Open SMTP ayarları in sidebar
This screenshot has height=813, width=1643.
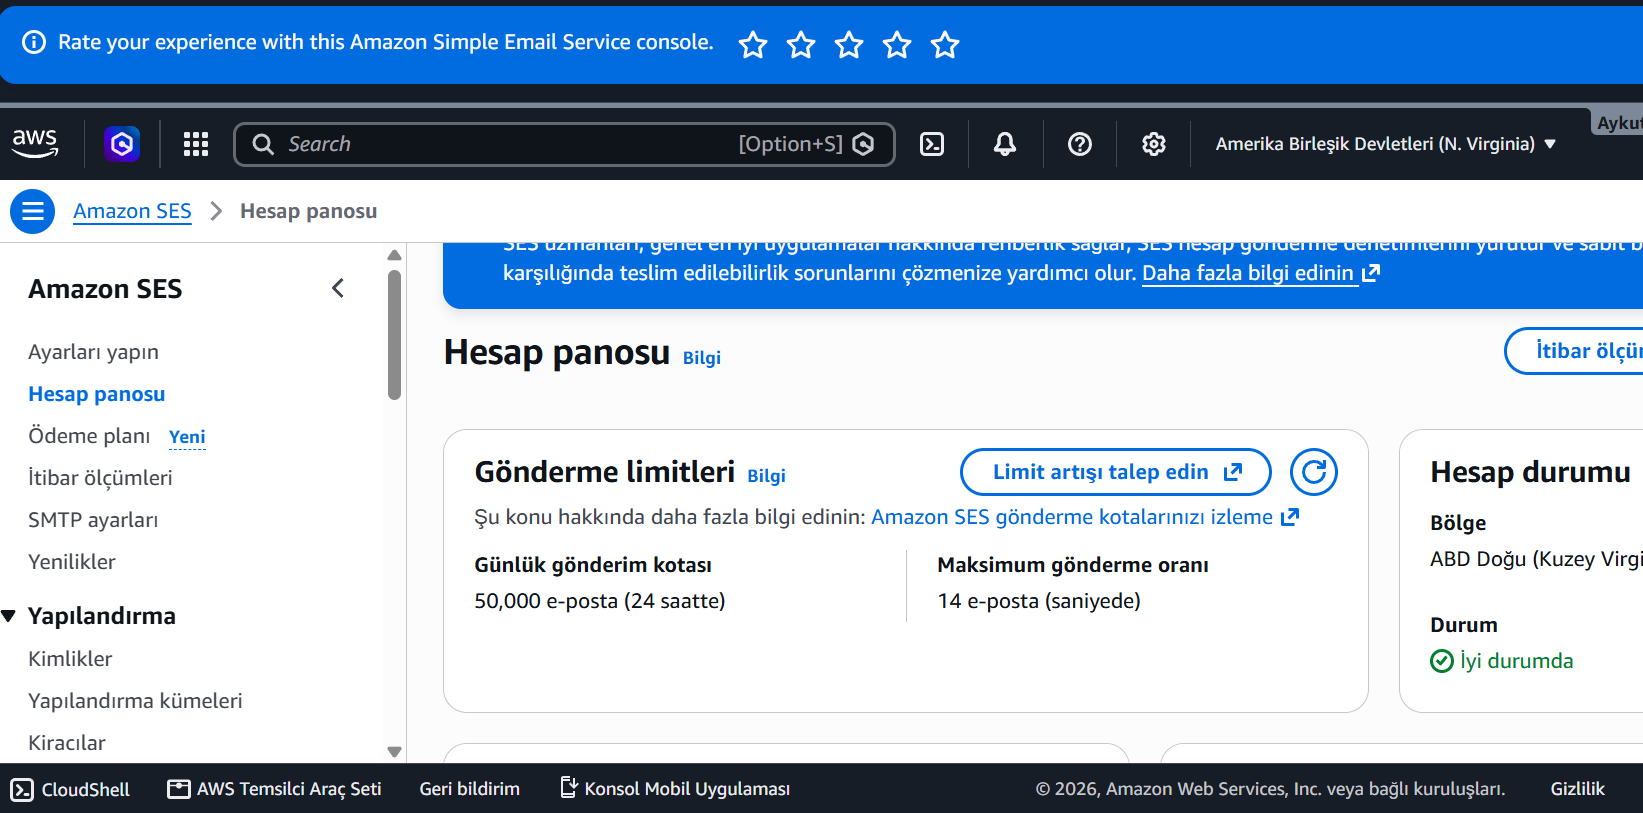click(x=93, y=520)
